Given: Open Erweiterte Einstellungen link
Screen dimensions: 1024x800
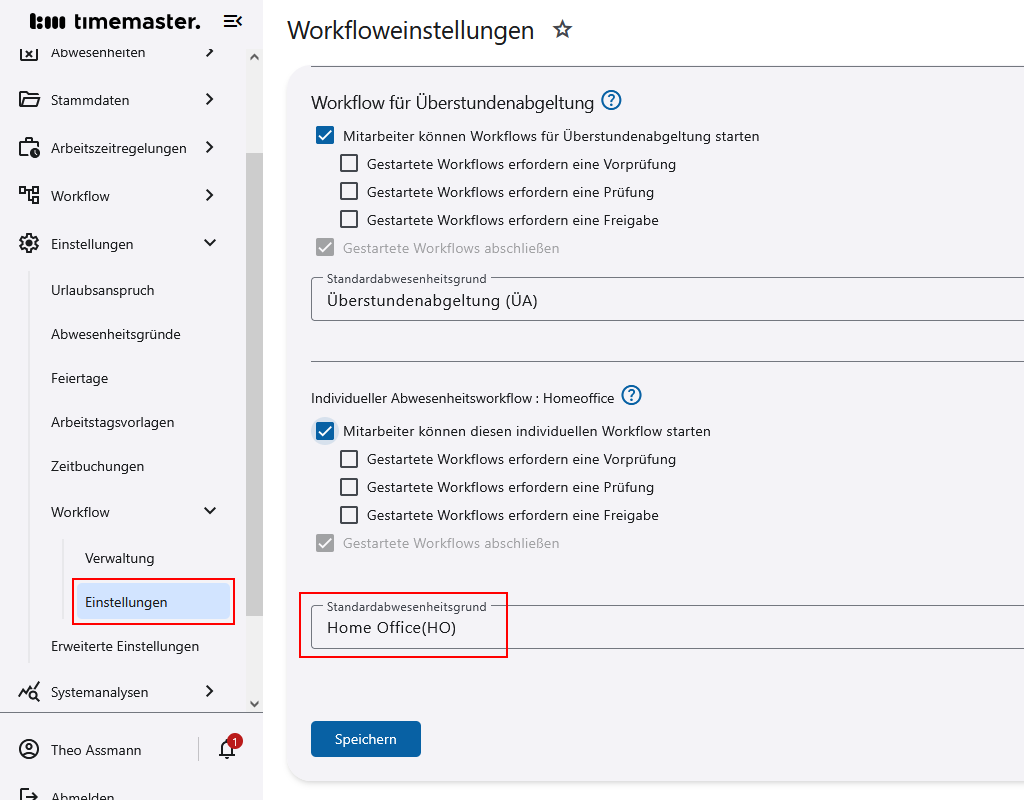Looking at the screenshot, I should 125,647.
